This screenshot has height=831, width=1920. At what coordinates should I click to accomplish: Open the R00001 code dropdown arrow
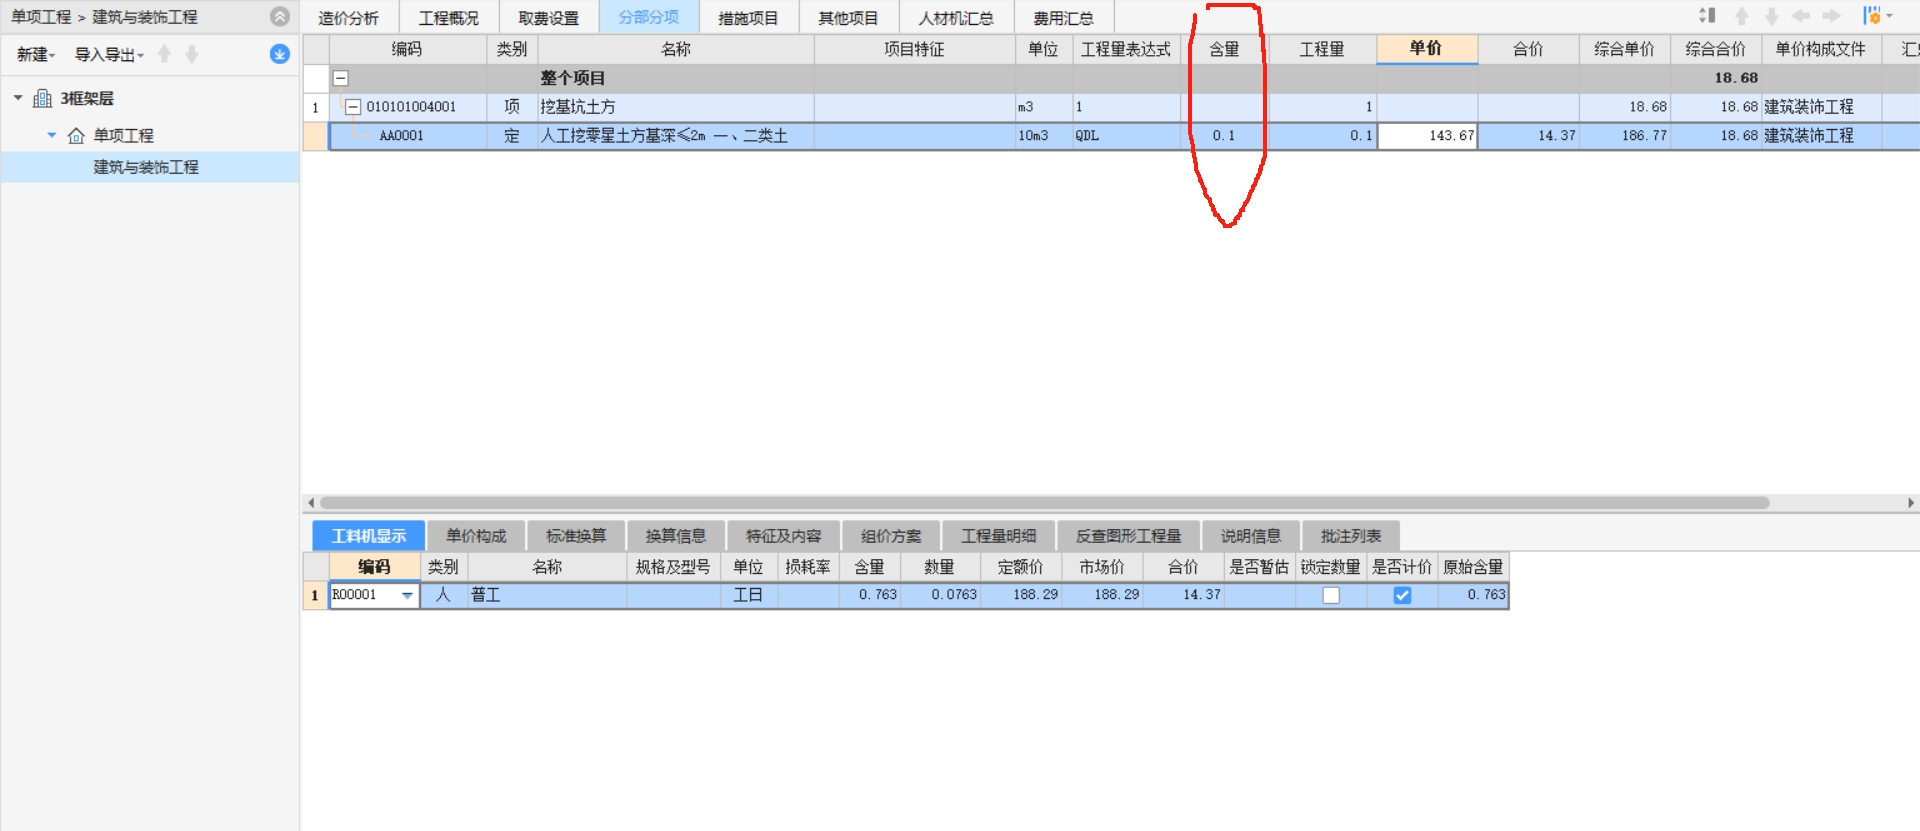[x=407, y=595]
